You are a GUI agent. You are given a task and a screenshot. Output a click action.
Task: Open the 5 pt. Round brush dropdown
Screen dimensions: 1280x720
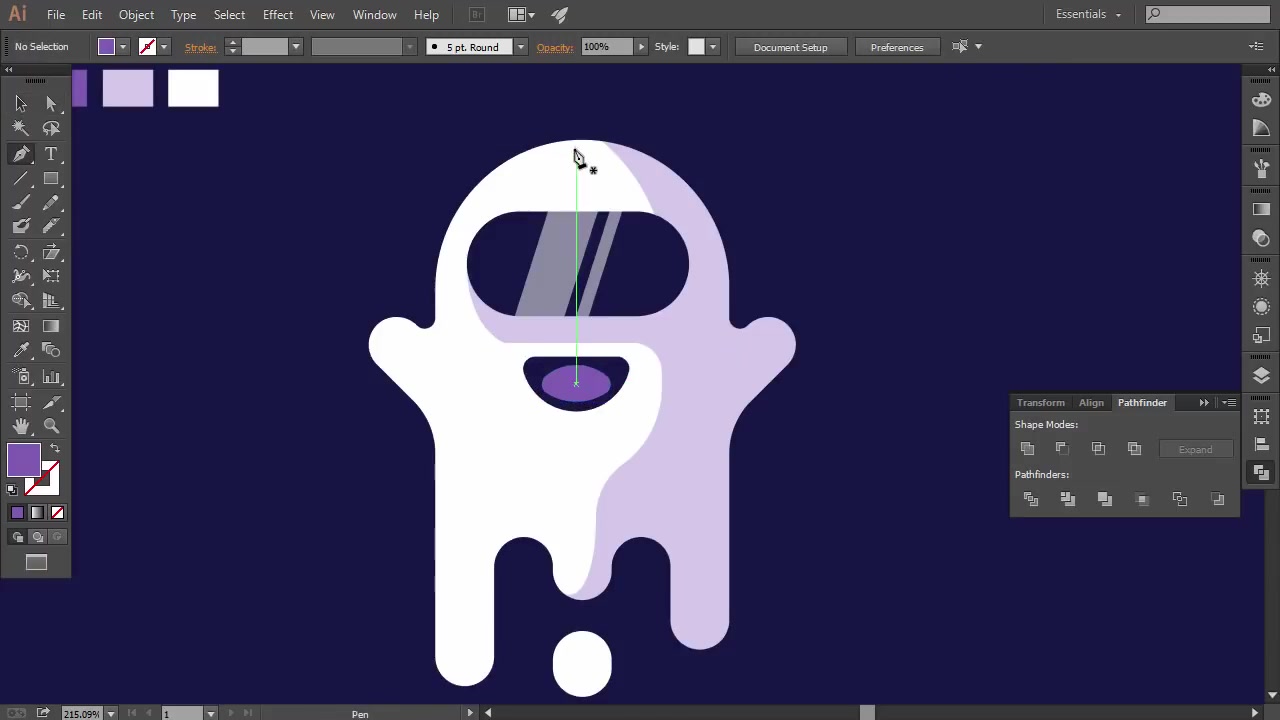coord(520,47)
